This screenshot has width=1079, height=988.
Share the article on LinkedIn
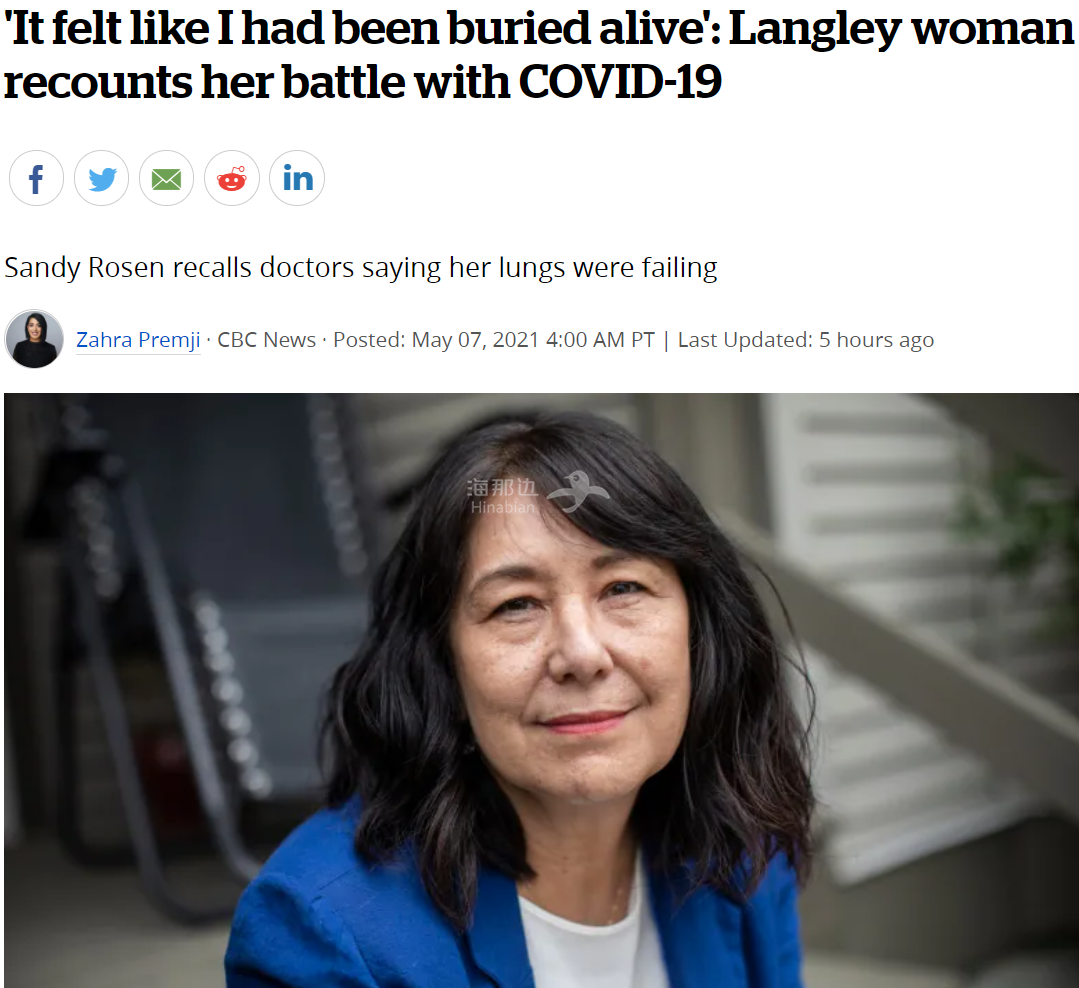[x=297, y=178]
